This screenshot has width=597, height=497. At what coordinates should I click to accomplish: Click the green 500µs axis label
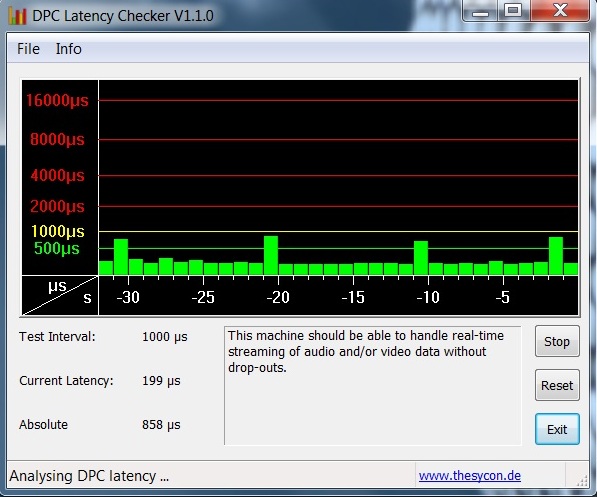[57, 248]
